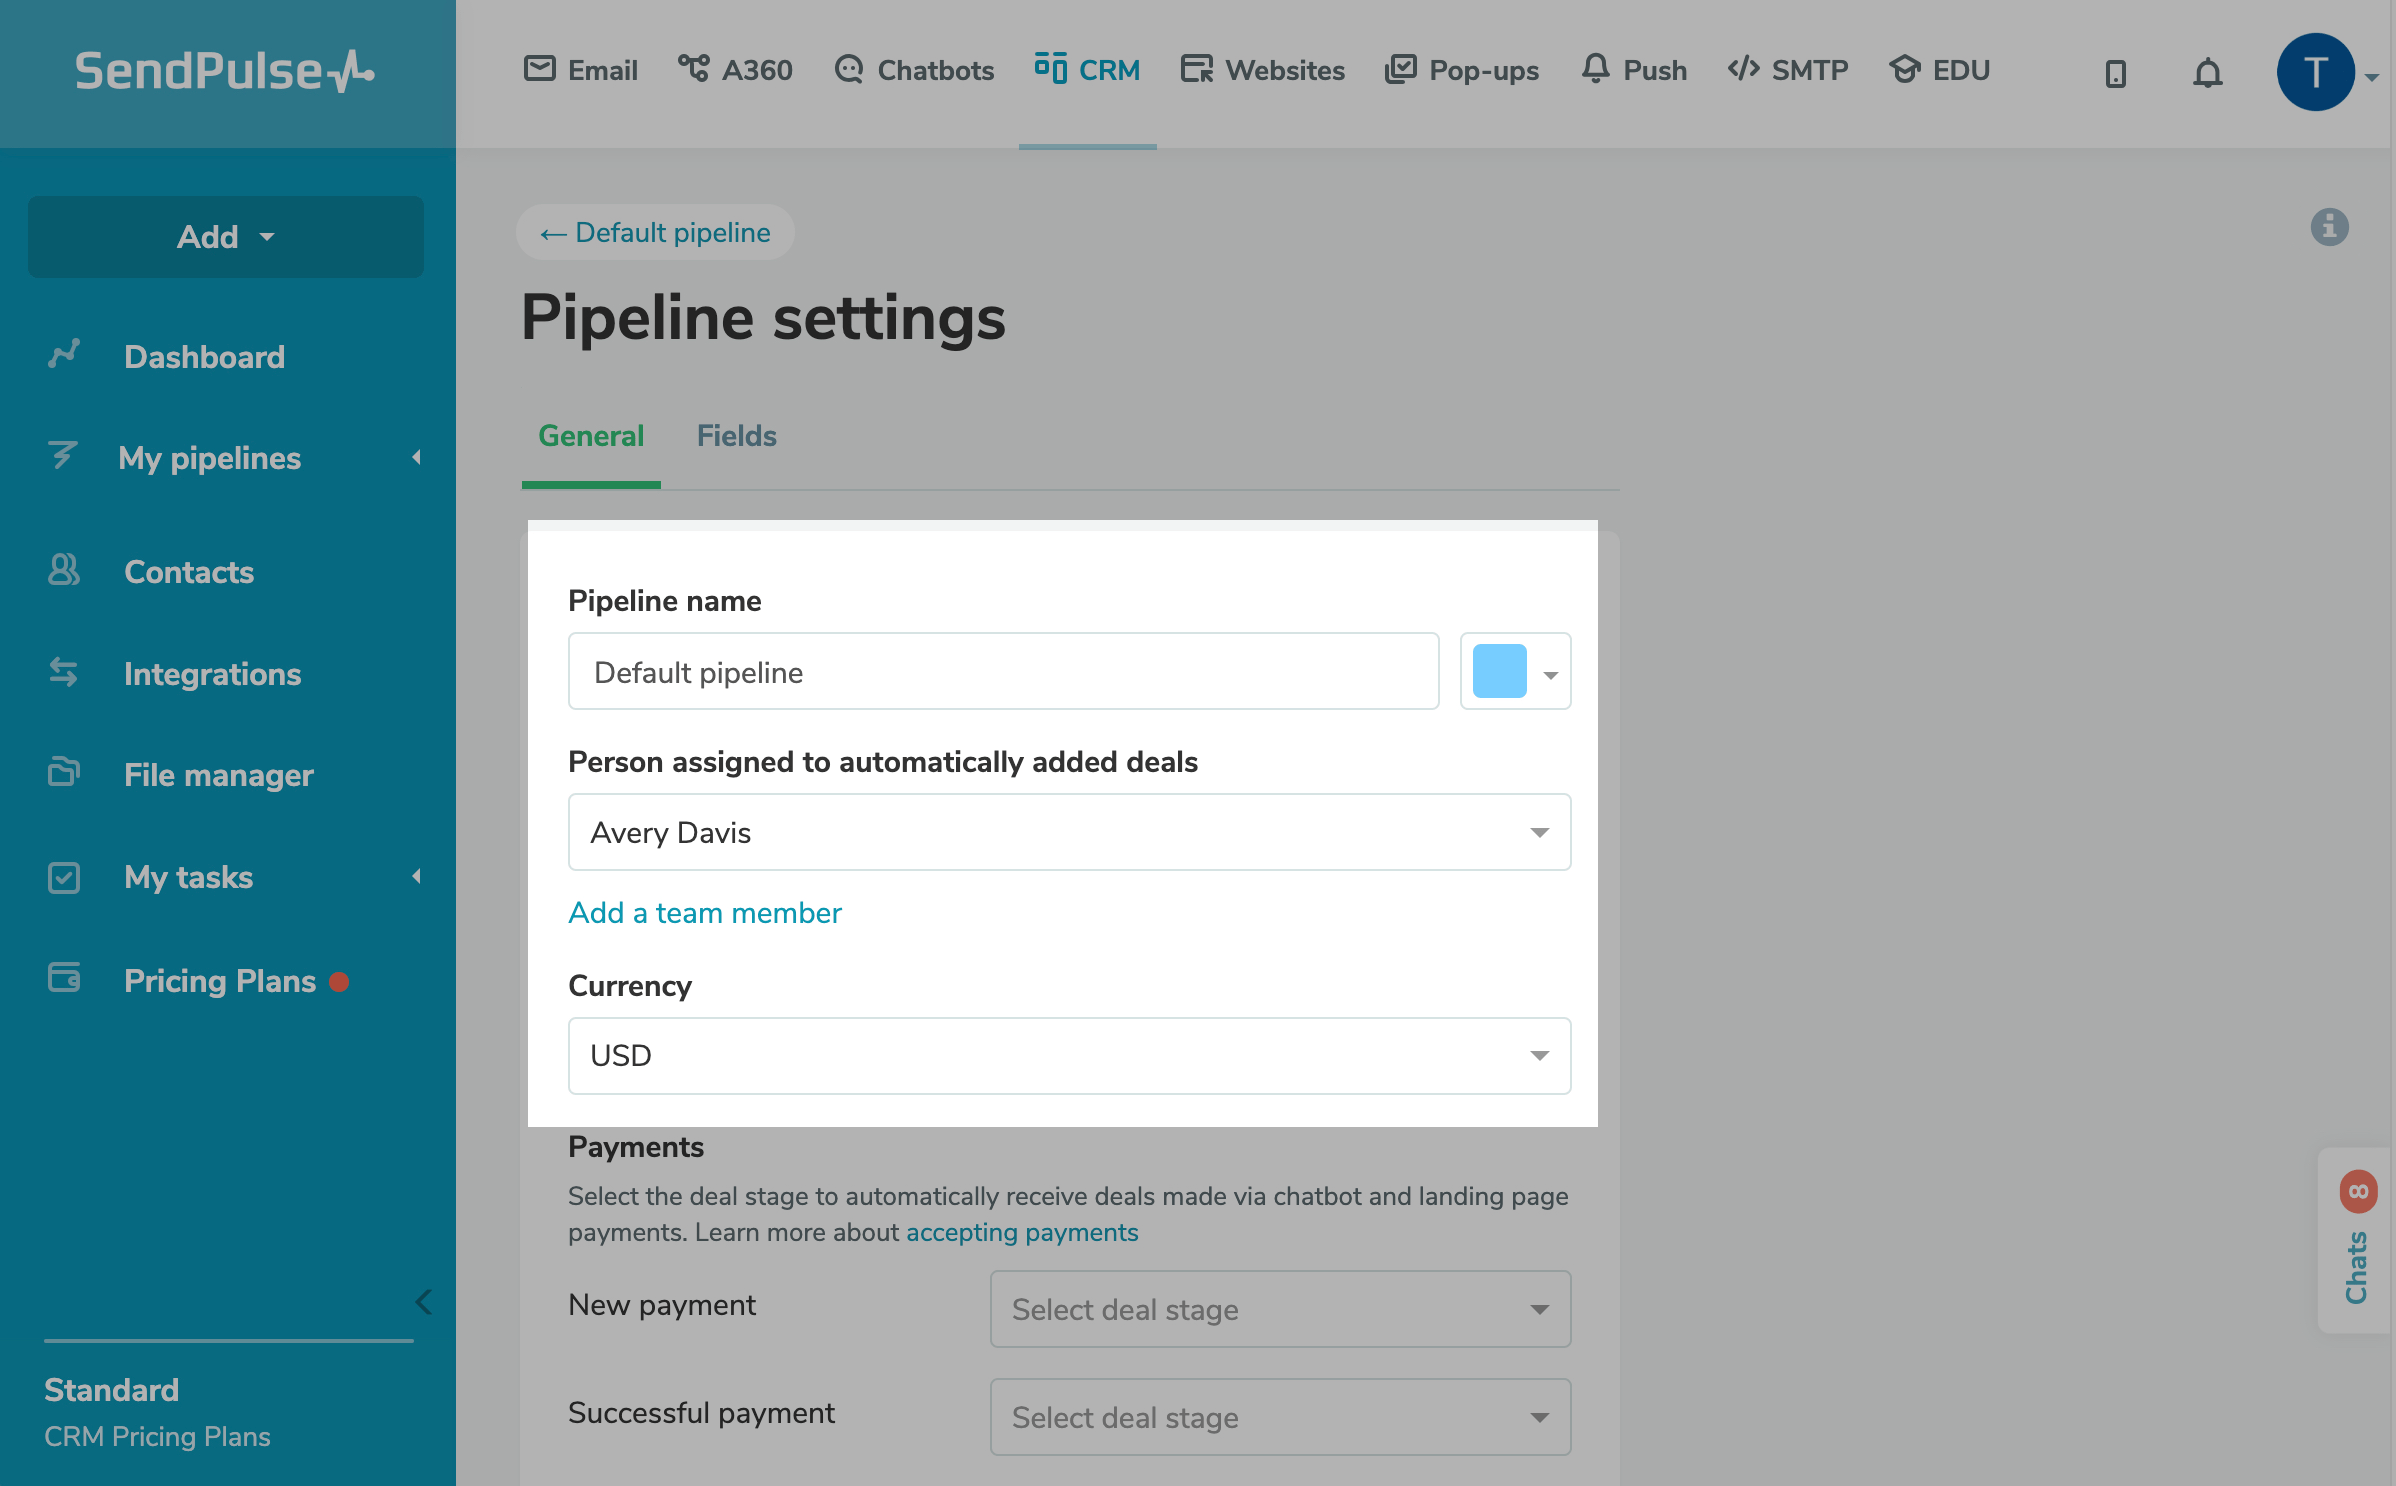Click the notification bell icon
Screen dimensions: 2396x1486
coord(2207,72)
